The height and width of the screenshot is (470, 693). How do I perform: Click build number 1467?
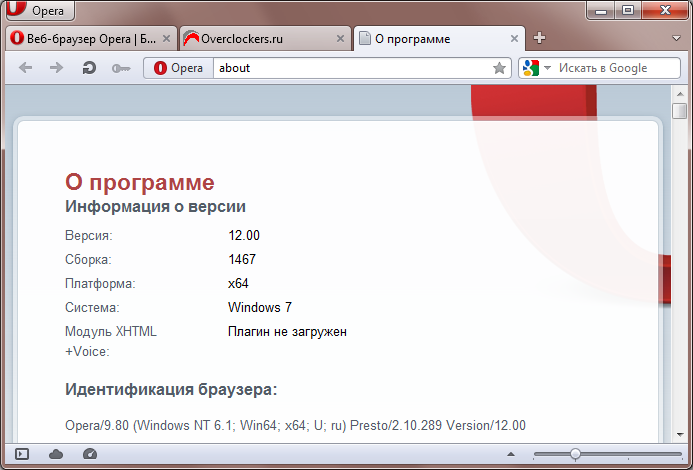click(242, 259)
